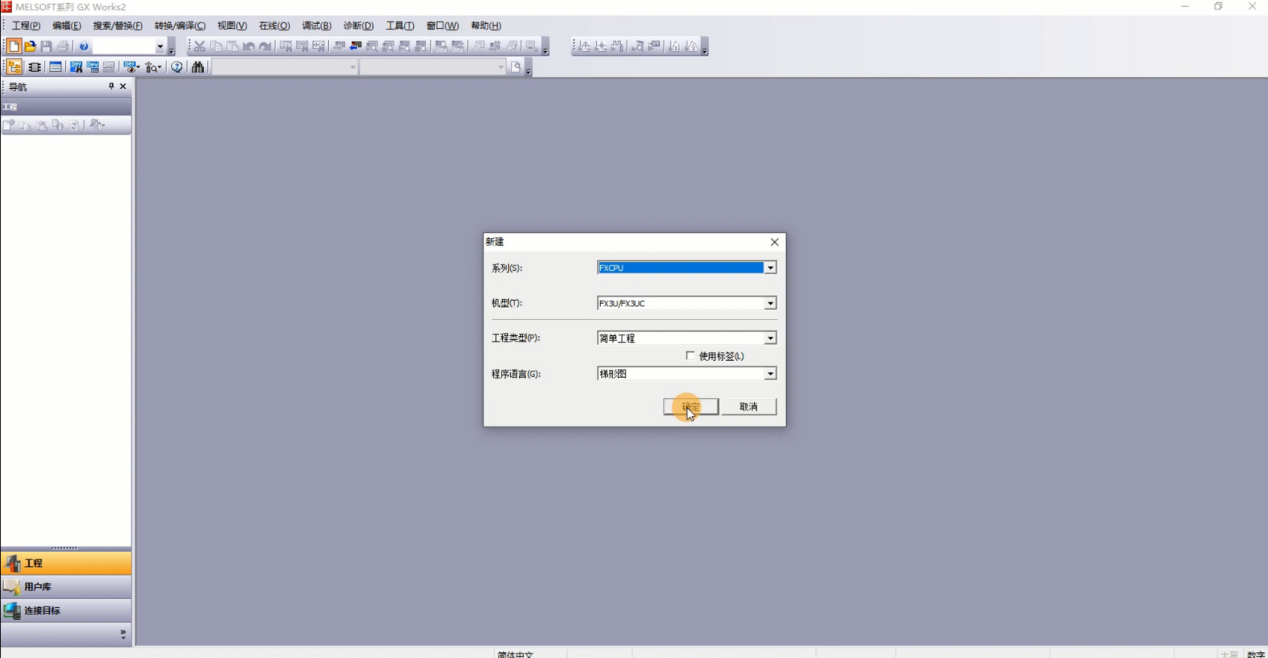
Task: Expand the first empty combo box in the second toolbar
Action: 353,67
